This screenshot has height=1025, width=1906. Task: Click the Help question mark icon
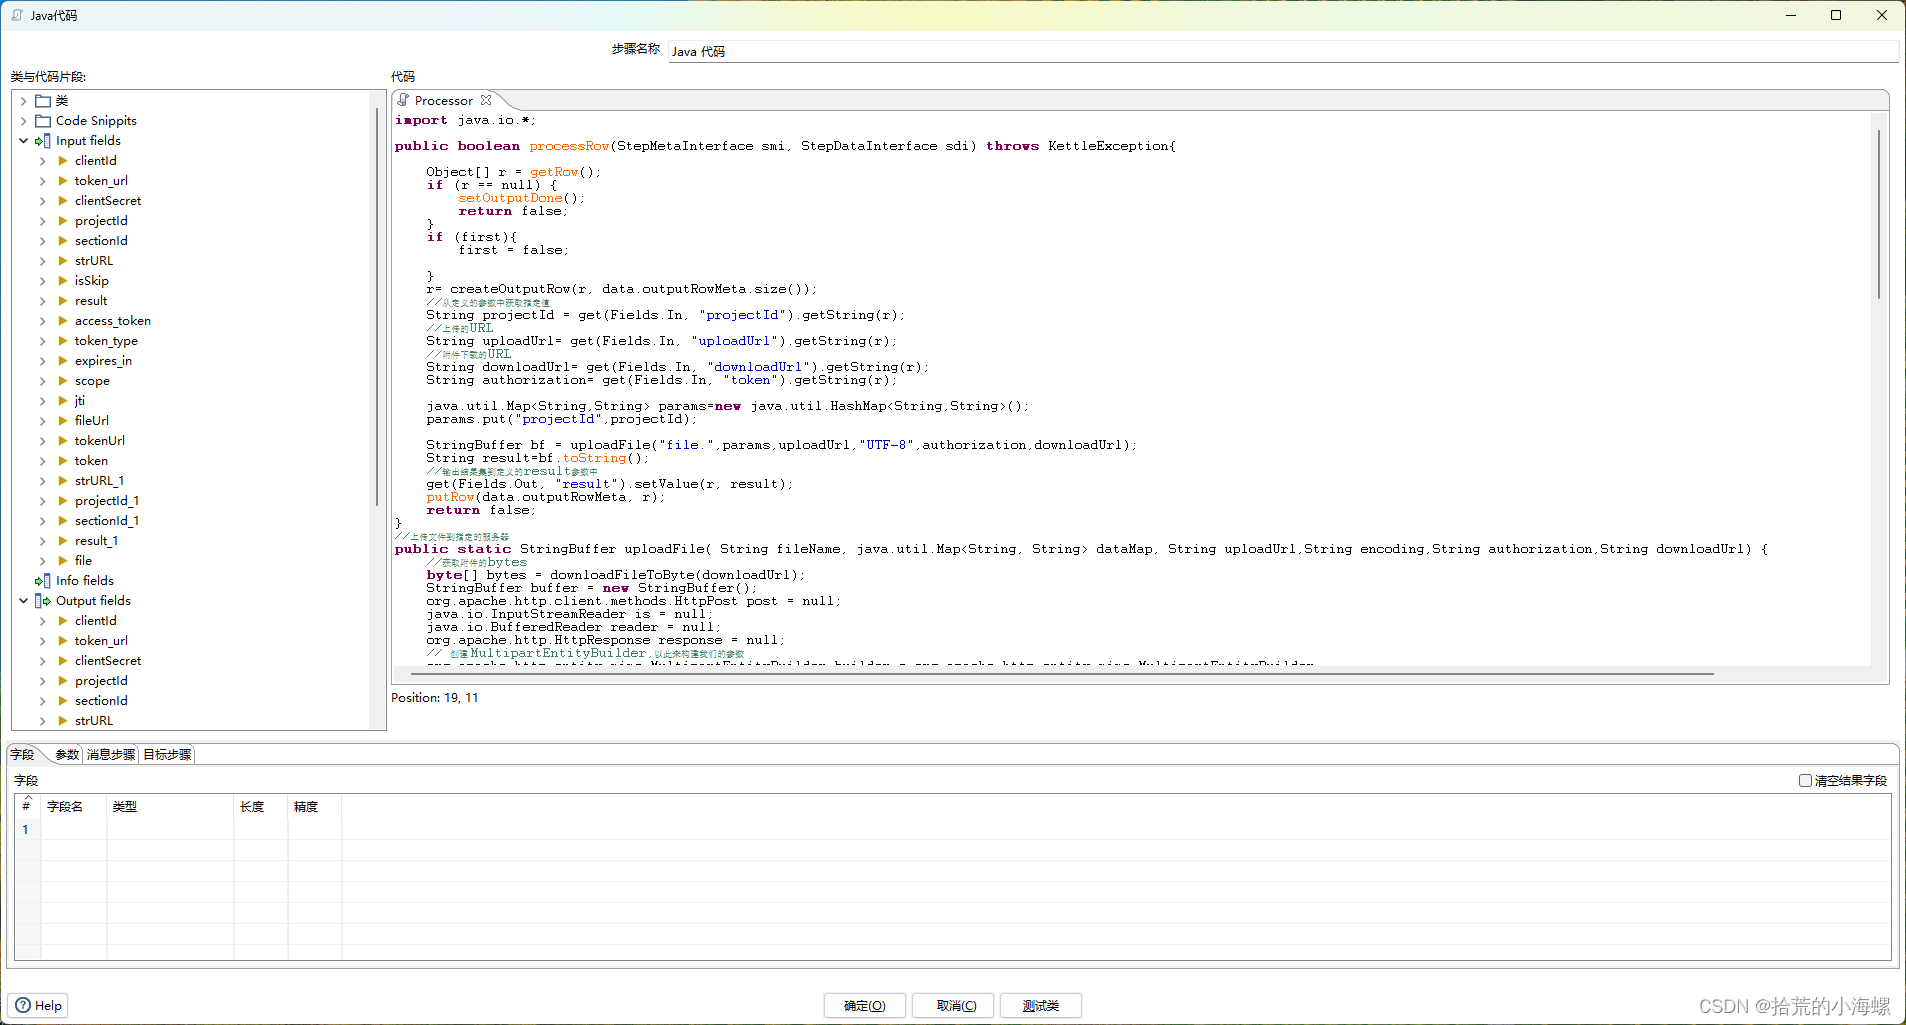click(23, 1005)
